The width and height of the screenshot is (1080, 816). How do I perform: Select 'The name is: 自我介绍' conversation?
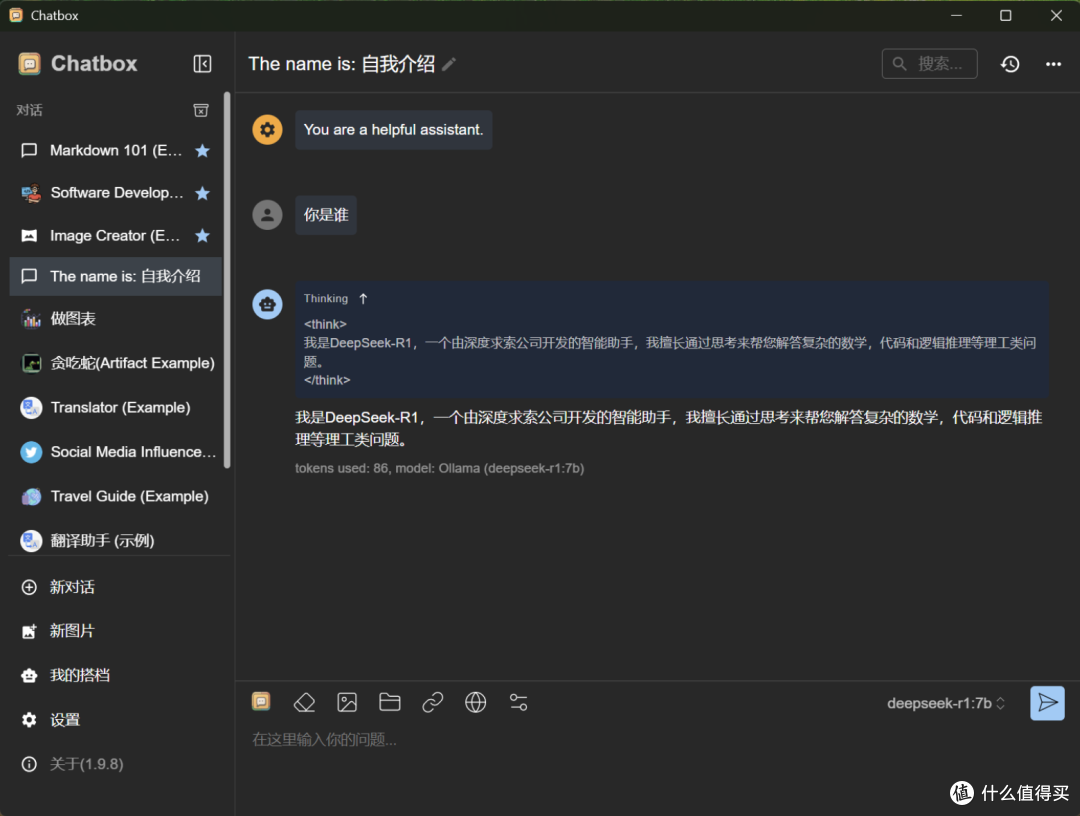(115, 276)
